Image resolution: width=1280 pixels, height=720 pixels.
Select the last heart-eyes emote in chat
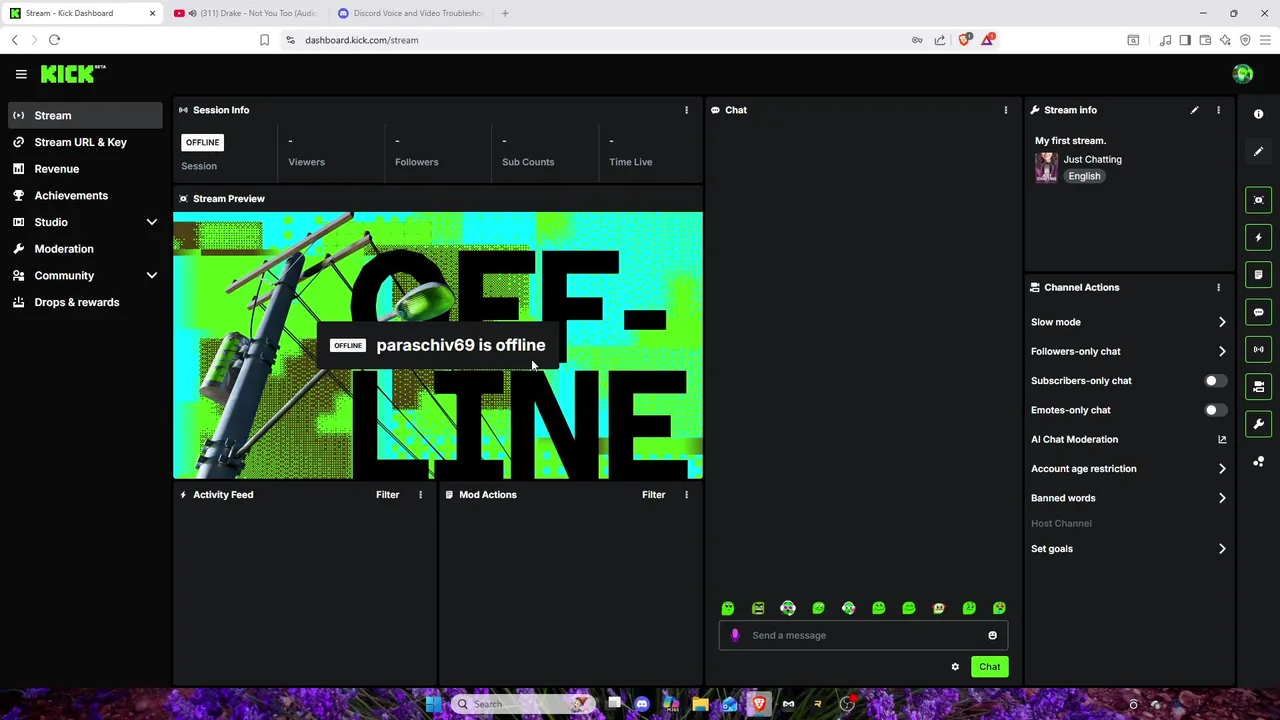[999, 608]
